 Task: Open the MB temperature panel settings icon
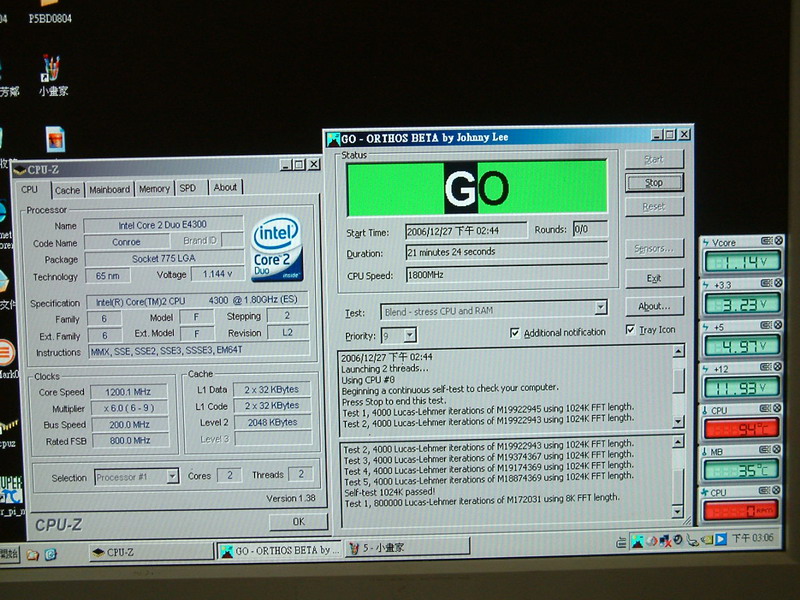(x=765, y=449)
